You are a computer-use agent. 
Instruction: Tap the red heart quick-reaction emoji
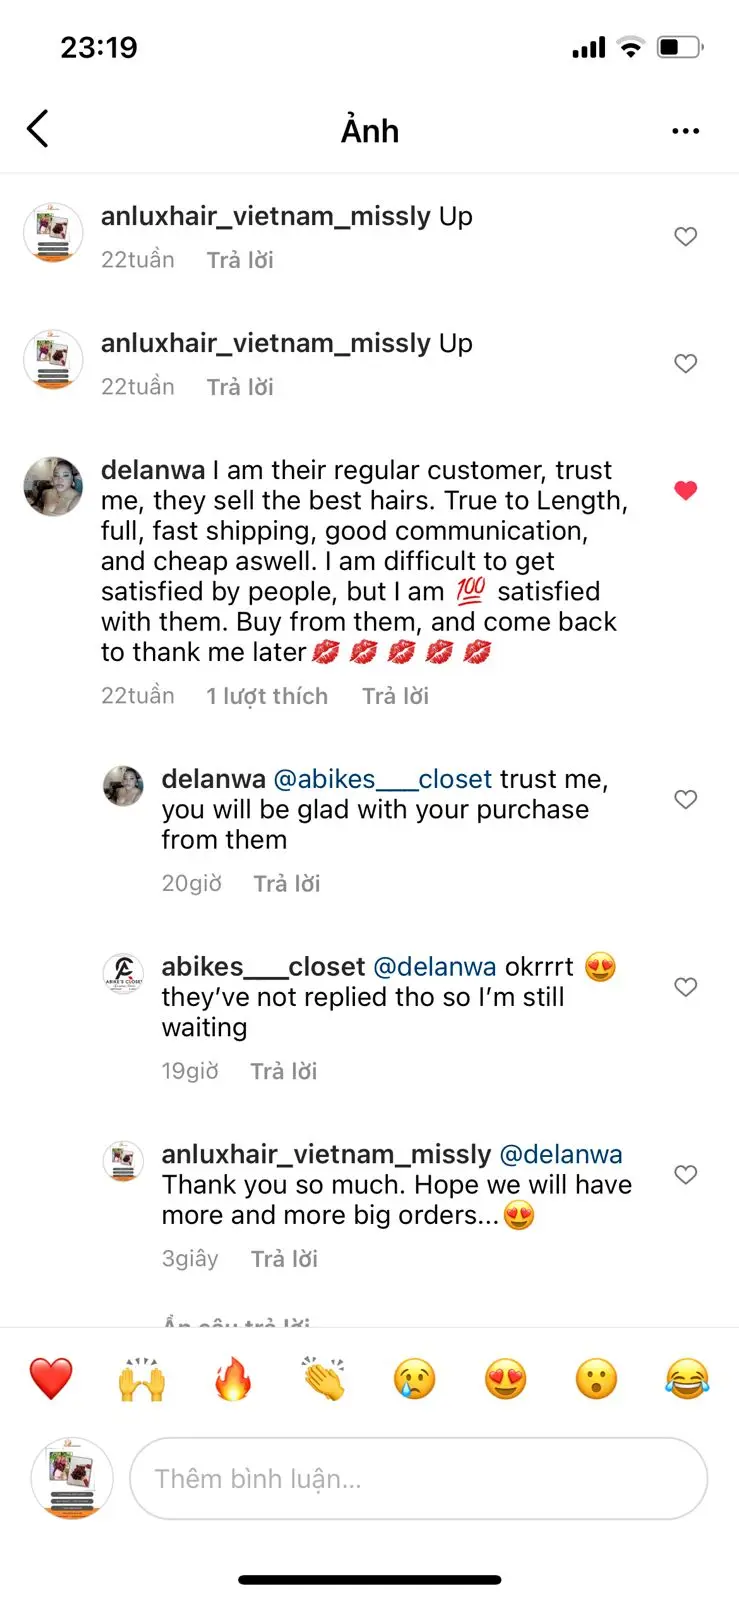pyautogui.click(x=51, y=1379)
